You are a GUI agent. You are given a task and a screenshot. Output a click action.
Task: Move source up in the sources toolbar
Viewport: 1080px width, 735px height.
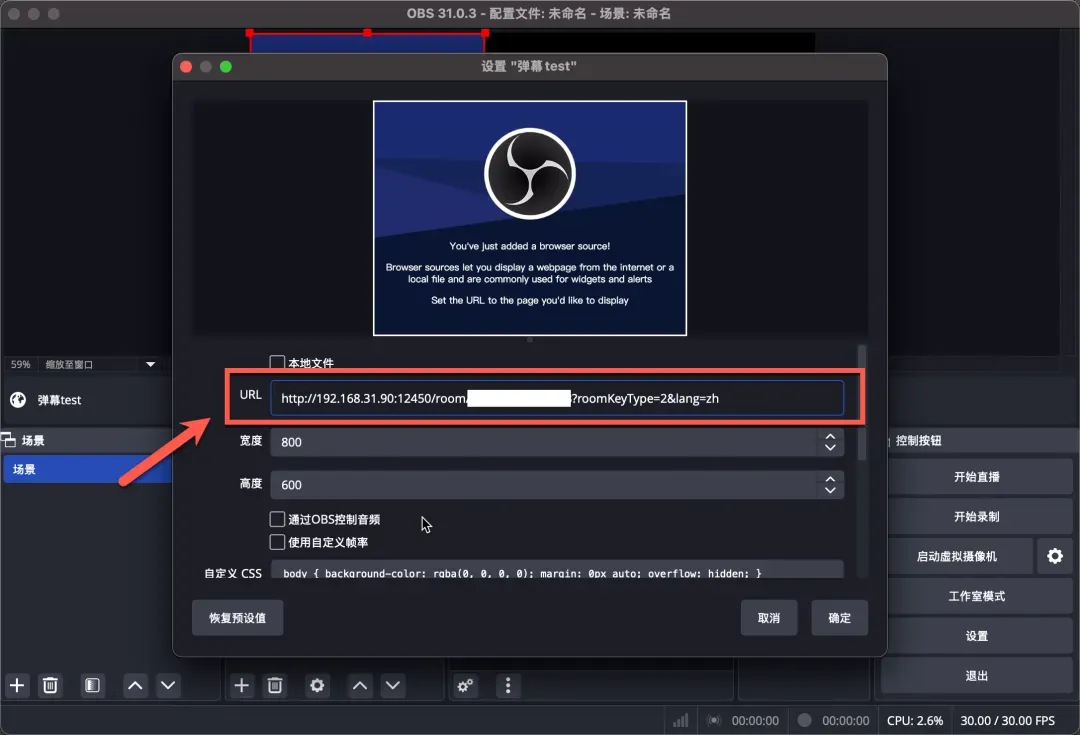(360, 685)
